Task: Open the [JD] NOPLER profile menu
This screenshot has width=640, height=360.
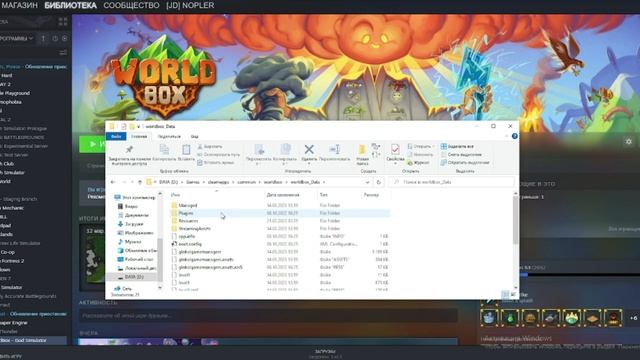Action: pos(190,5)
